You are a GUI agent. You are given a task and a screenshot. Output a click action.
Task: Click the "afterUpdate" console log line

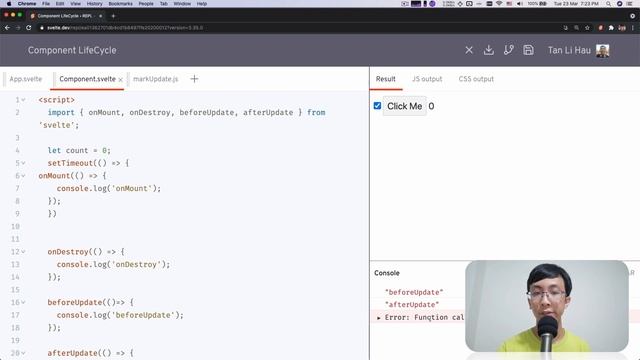coord(412,304)
